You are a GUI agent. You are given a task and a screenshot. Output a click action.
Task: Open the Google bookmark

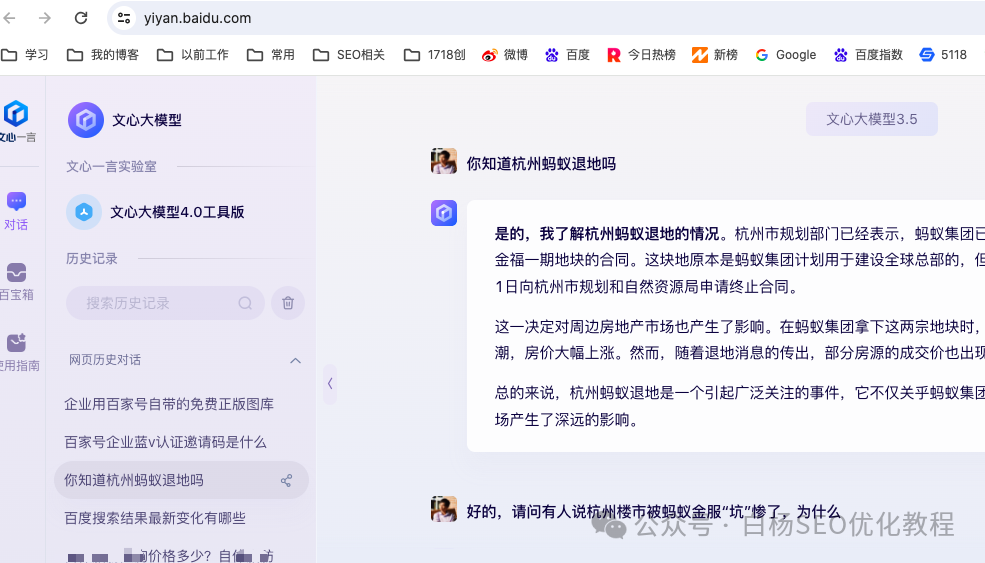point(786,55)
